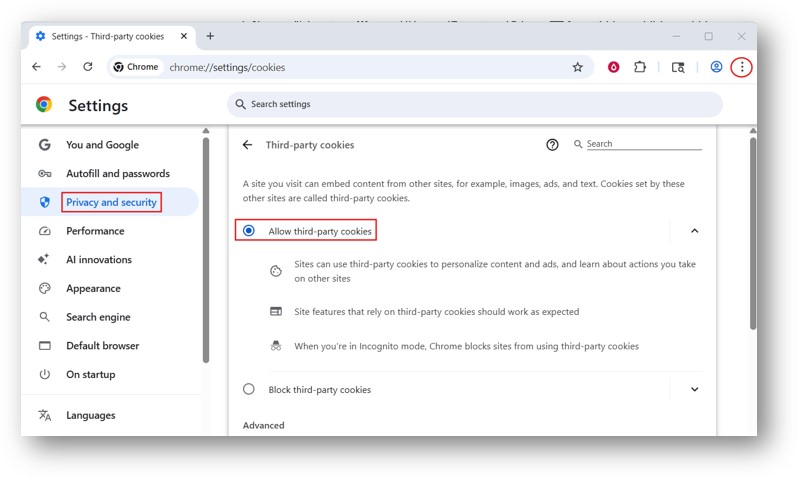Reload the current page
The width and height of the screenshot is (799, 478).
(88, 67)
